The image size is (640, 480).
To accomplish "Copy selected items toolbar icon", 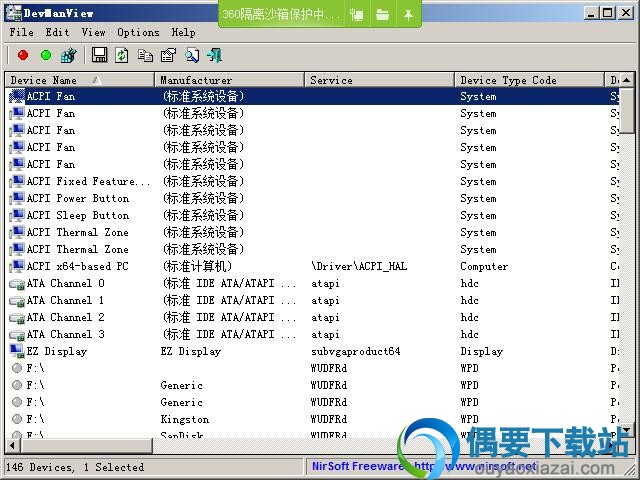I will [x=145, y=55].
